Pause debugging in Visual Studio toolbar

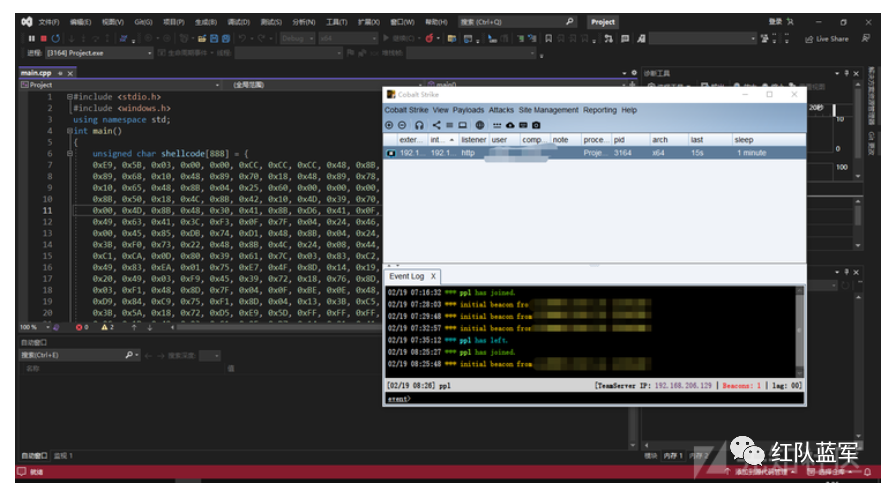click(x=32, y=38)
